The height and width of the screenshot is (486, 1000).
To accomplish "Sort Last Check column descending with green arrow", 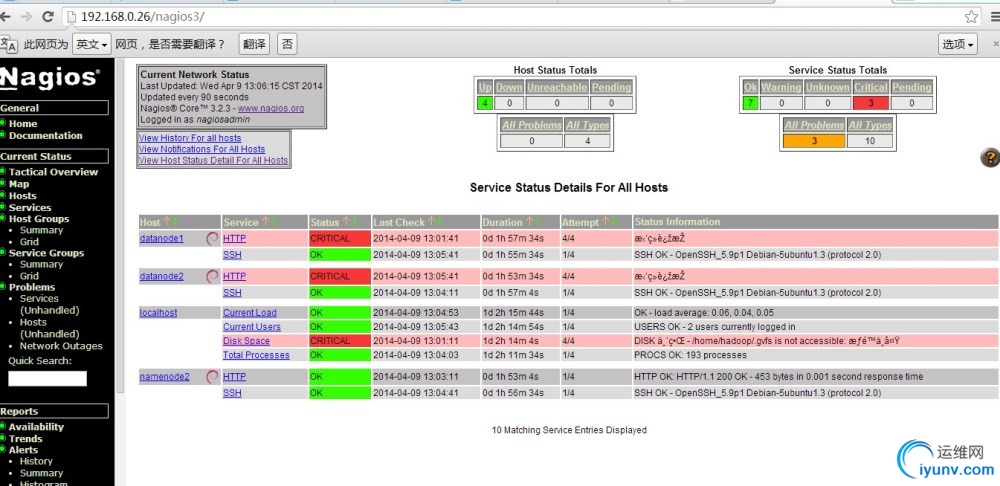I will pos(440,221).
